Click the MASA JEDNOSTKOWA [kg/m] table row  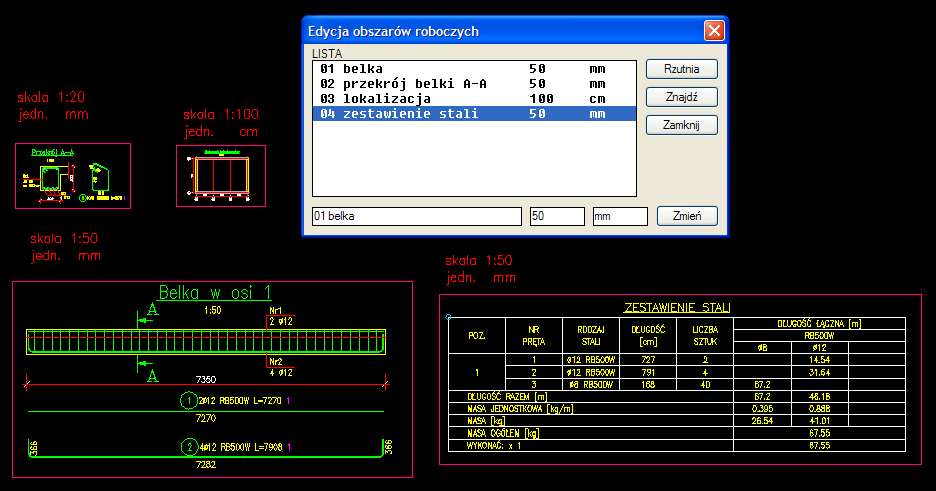[677, 409]
